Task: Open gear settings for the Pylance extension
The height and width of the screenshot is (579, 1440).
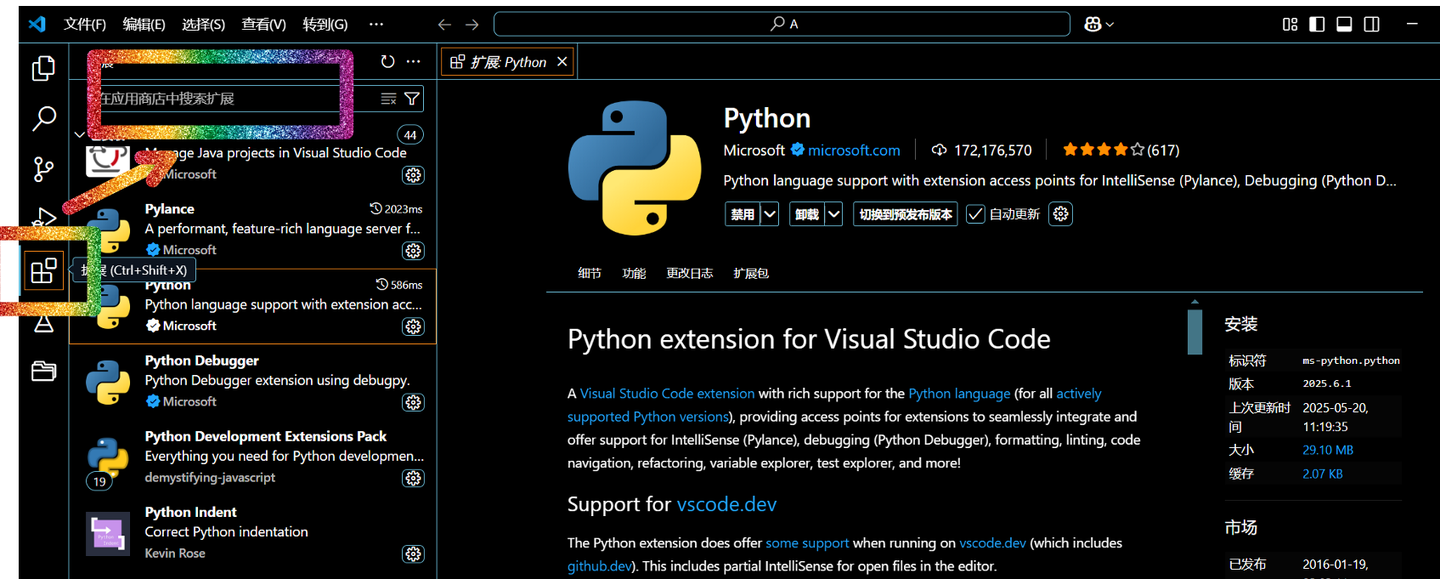Action: [413, 251]
